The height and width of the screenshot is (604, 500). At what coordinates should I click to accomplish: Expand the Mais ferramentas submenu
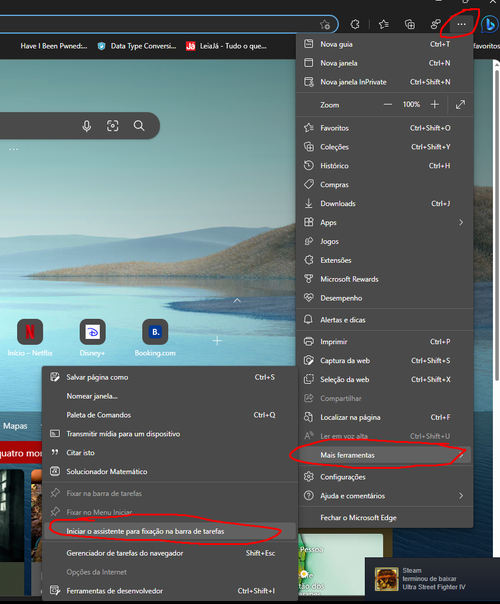tap(384, 455)
